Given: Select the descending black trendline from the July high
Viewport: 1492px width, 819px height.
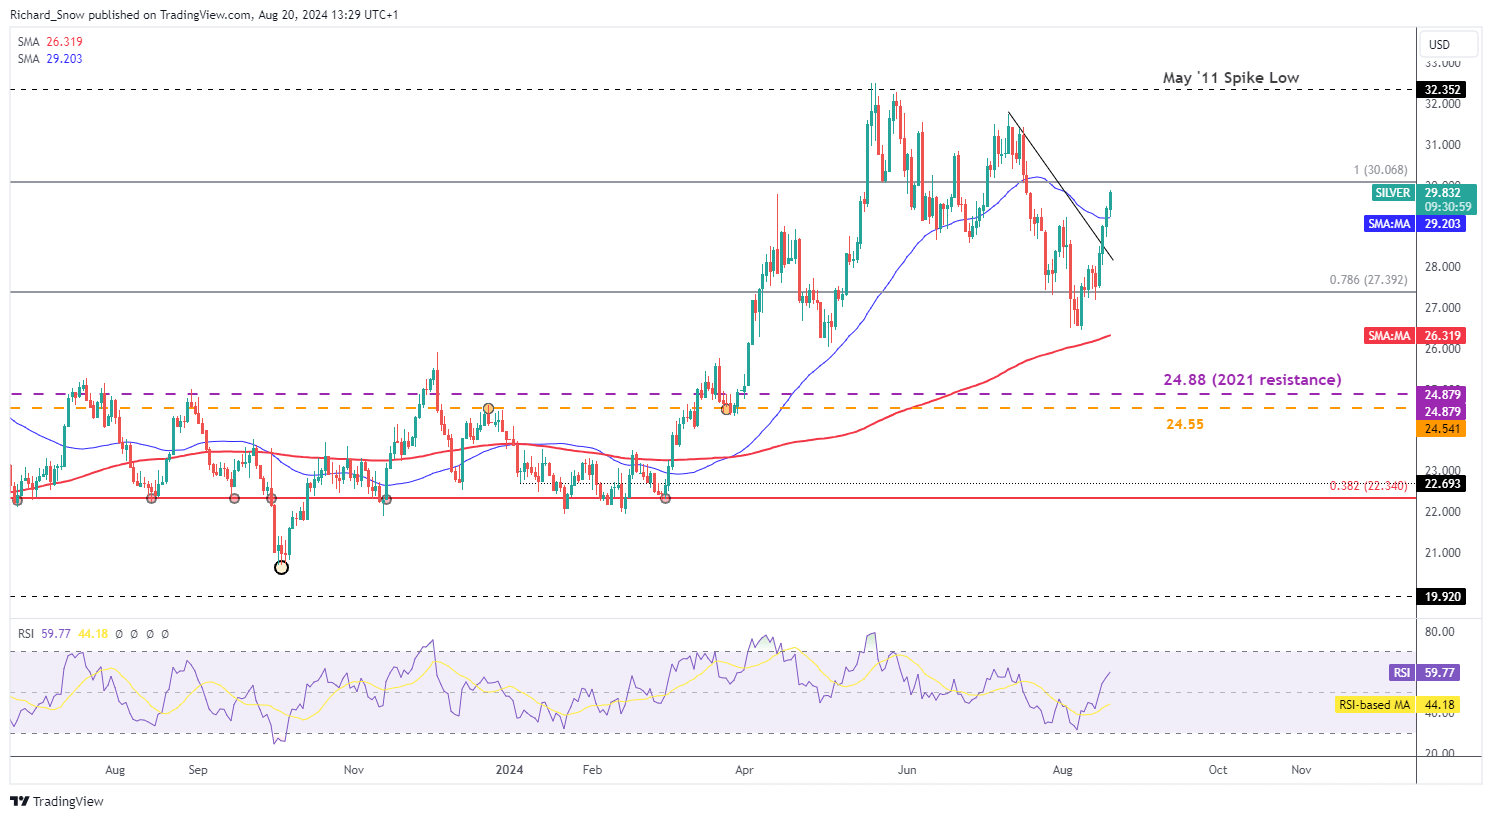Looking at the screenshot, I should tap(1060, 186).
